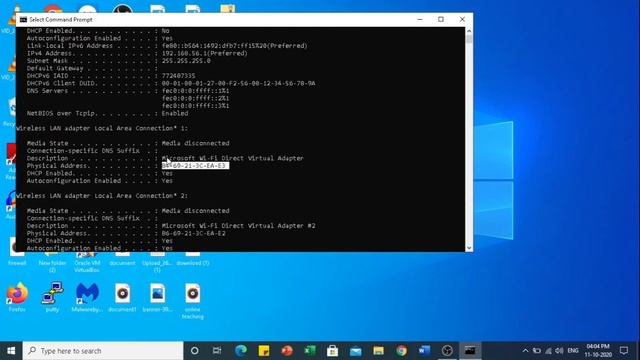640x360 pixels.
Task: Select the document1 desktop file
Action: pos(122,298)
